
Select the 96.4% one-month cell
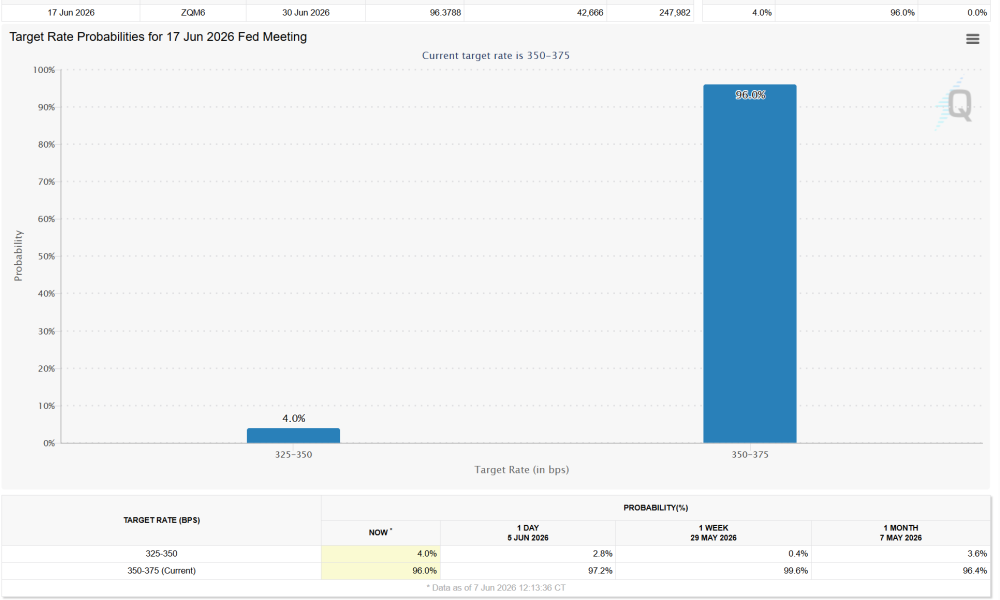(901, 571)
